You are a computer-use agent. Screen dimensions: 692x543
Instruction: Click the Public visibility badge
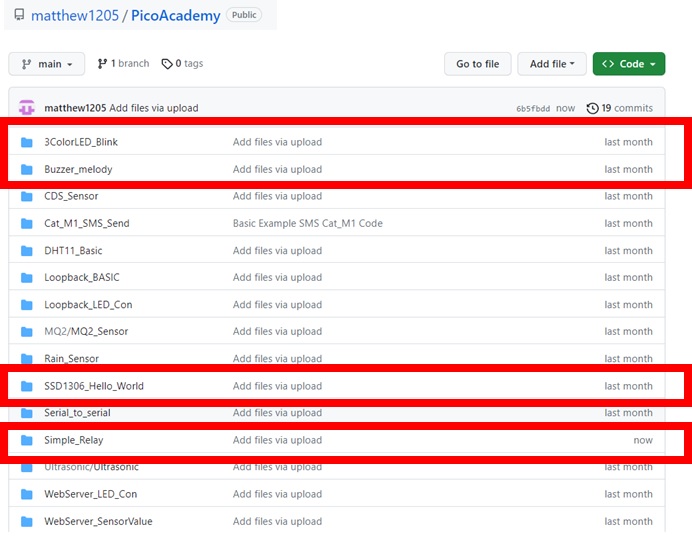244,15
